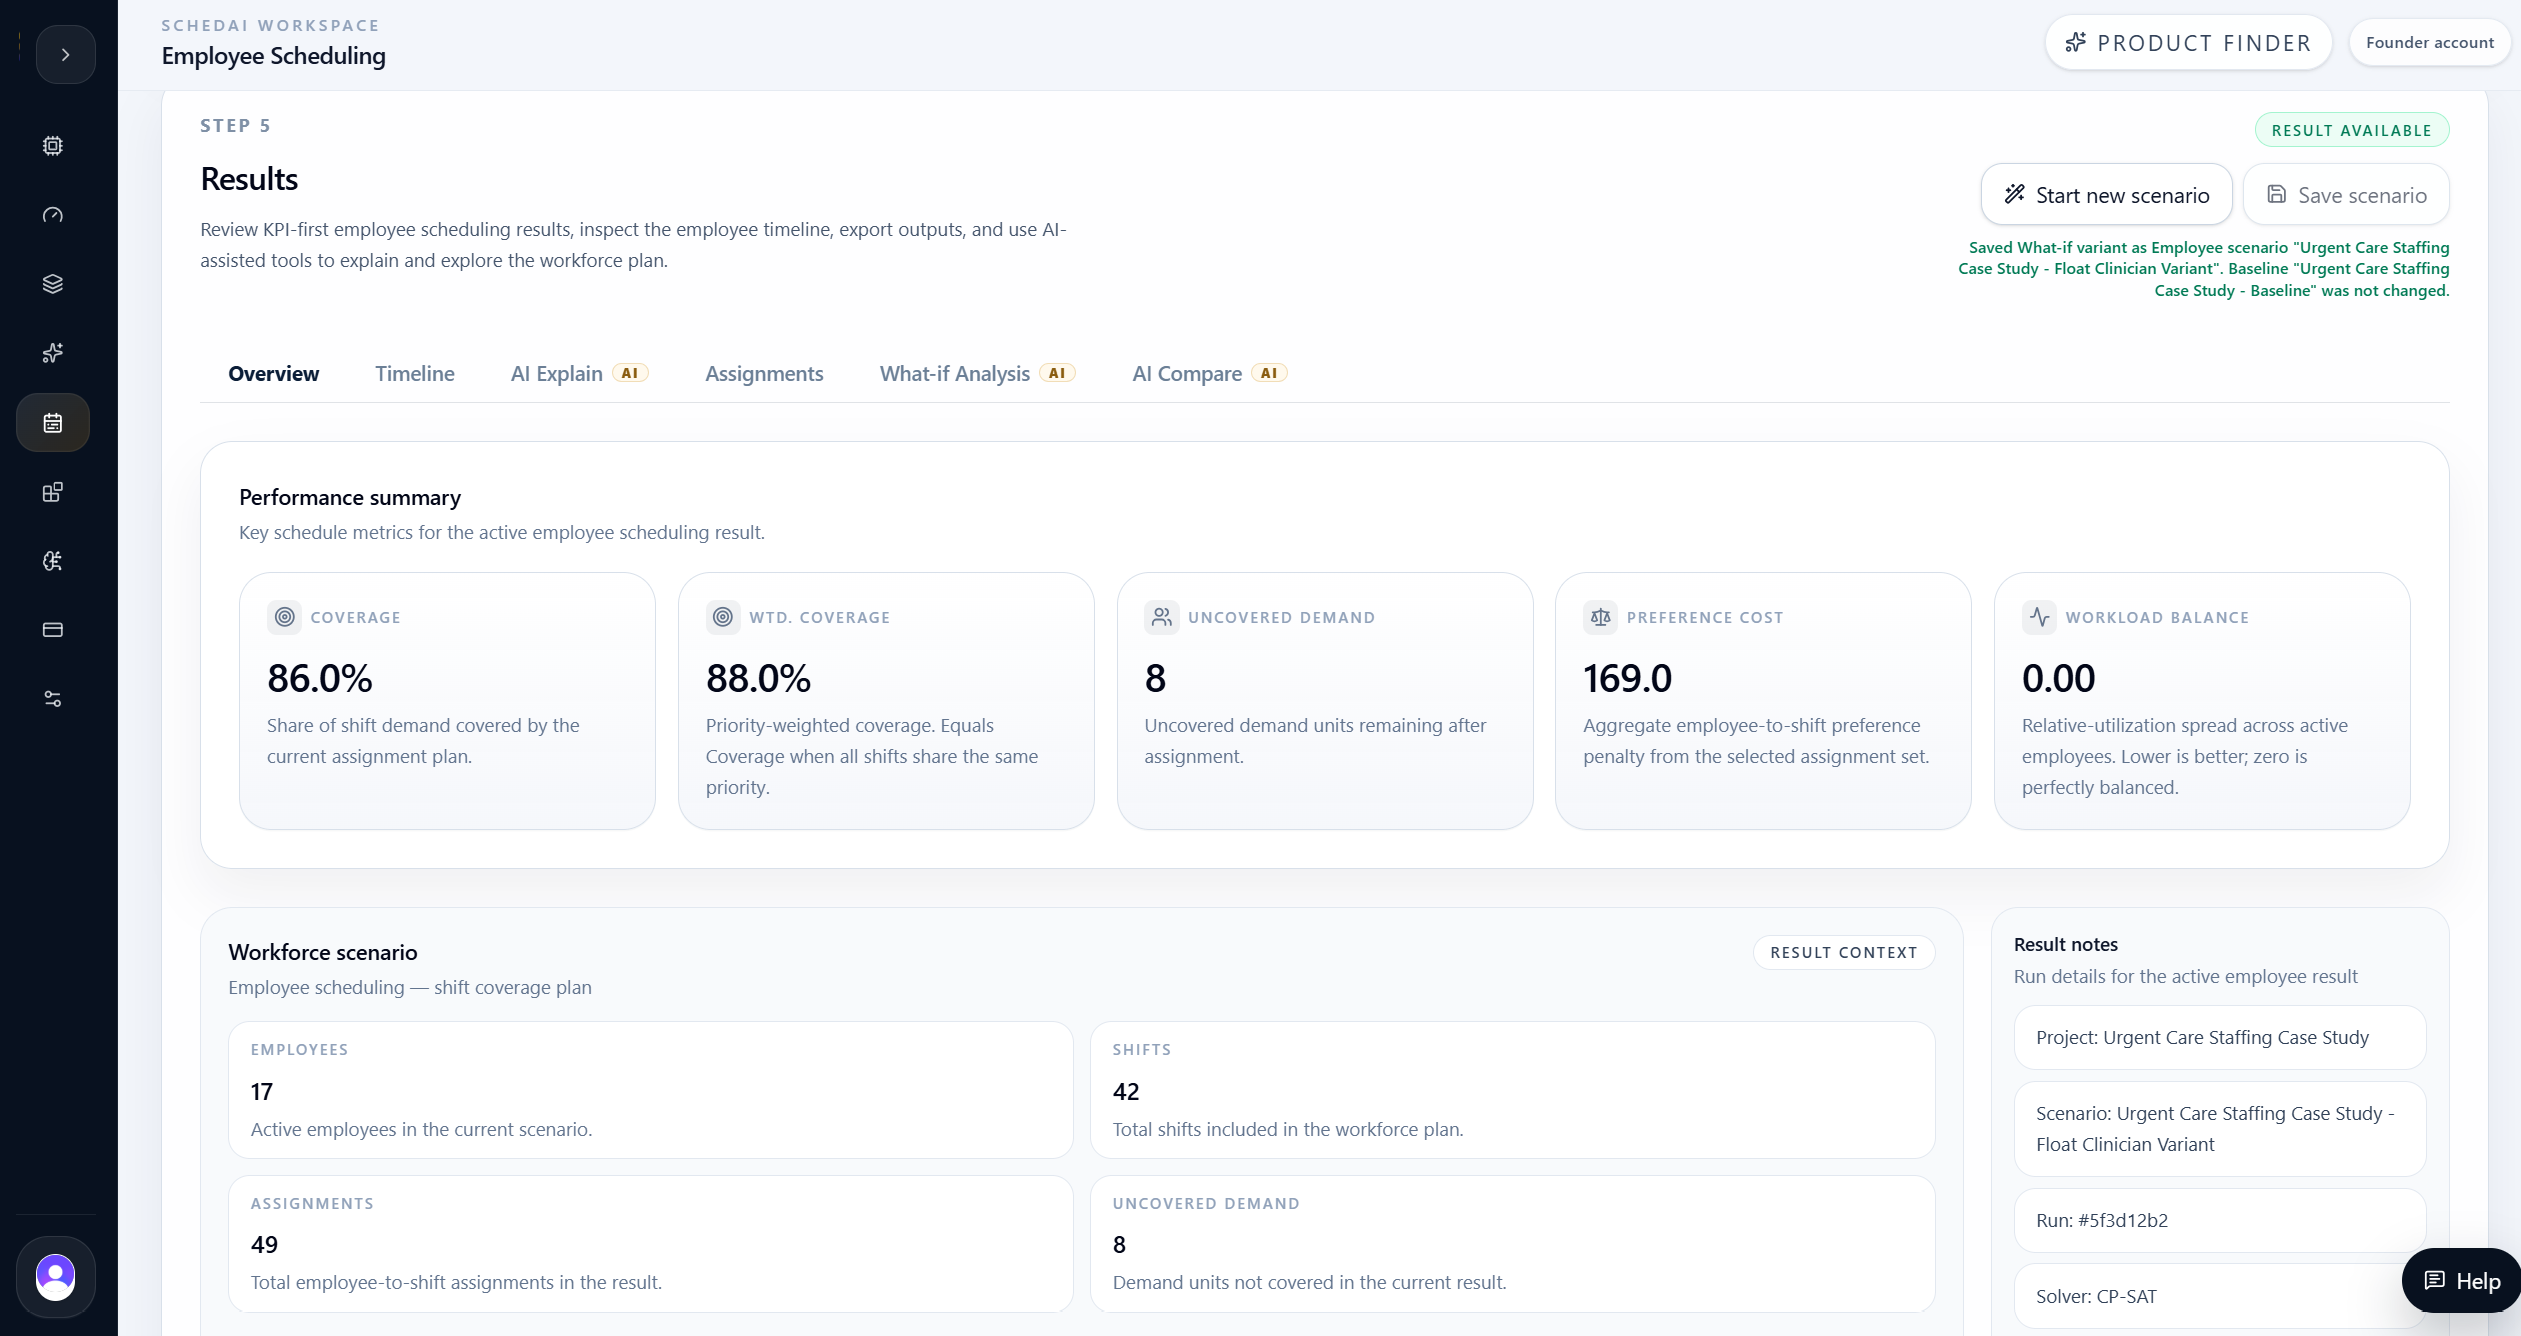
Task: Open the AI Compare tab
Action: 1209,374
